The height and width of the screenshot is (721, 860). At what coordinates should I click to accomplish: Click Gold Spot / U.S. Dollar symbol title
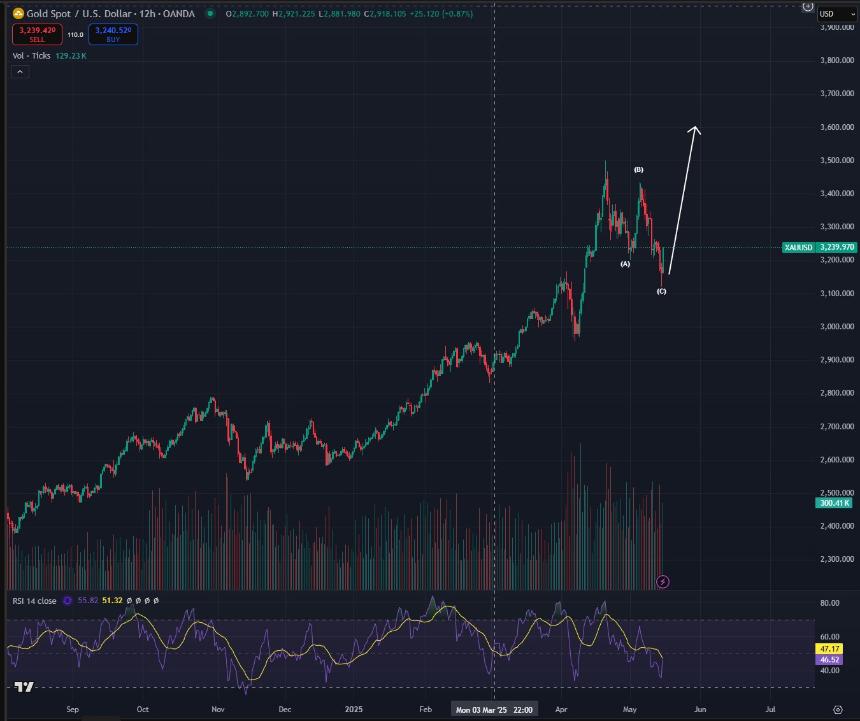[80, 14]
